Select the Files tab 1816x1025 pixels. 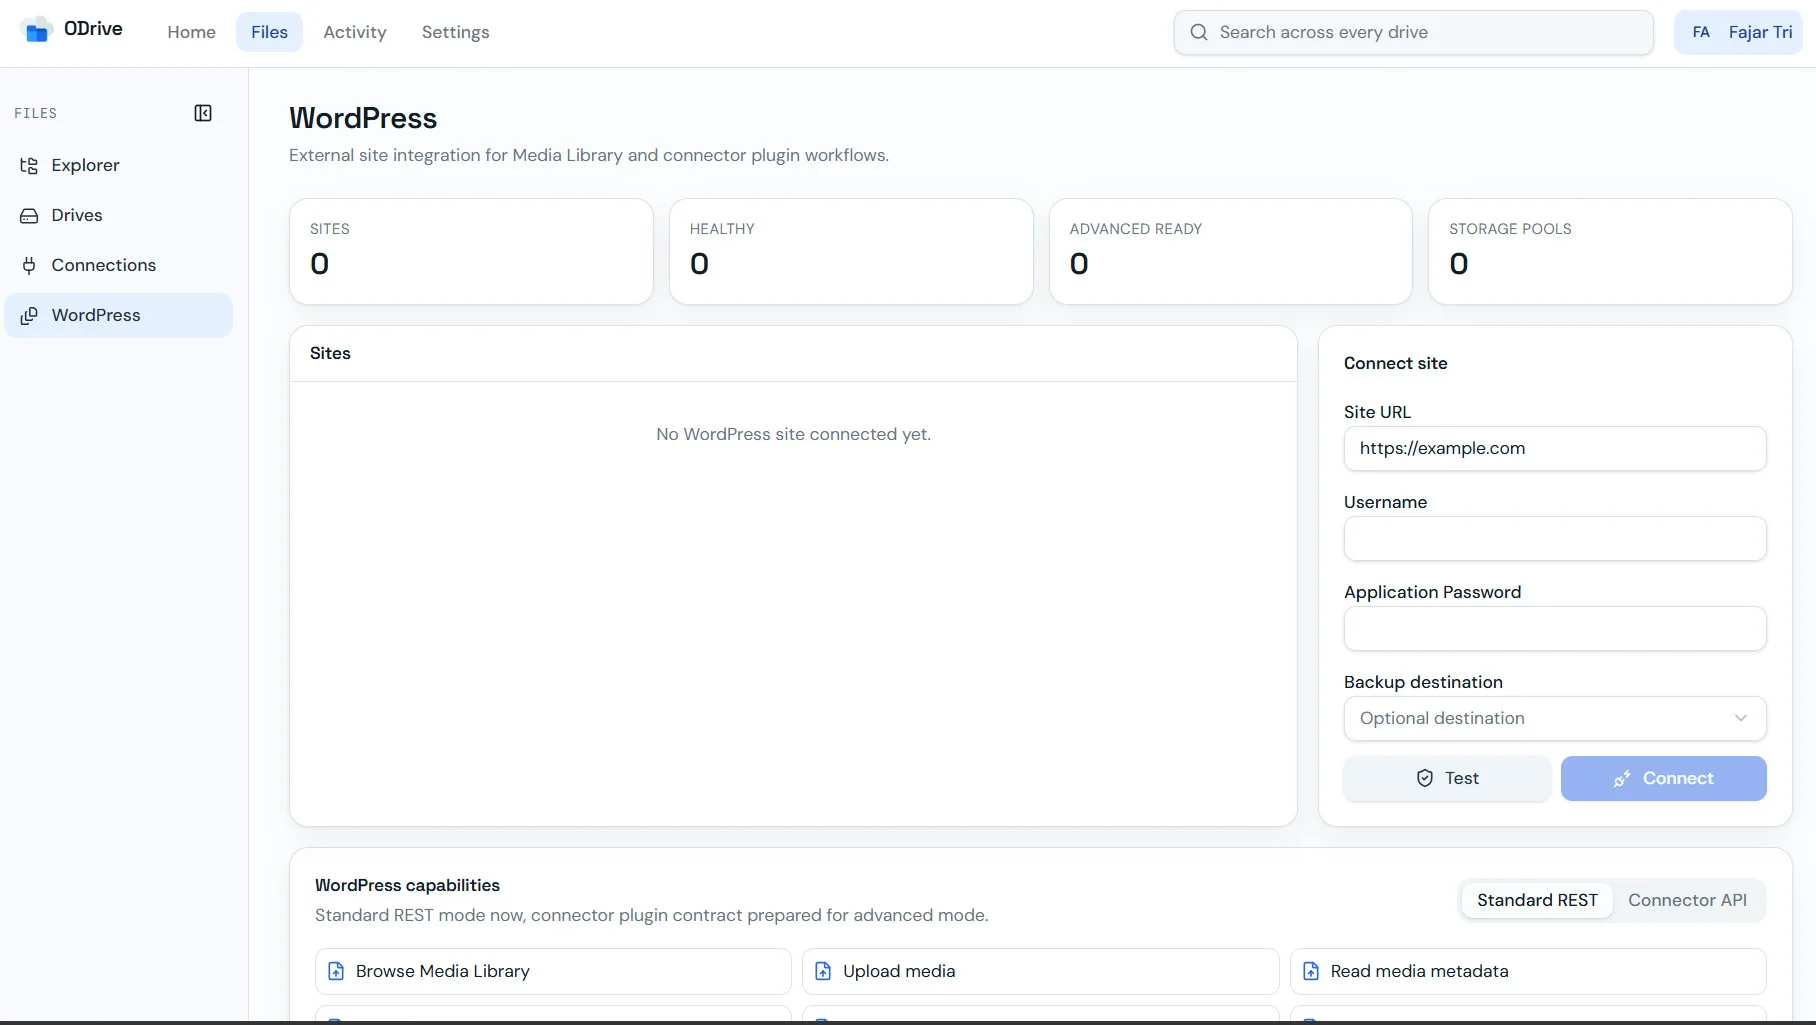pos(269,32)
